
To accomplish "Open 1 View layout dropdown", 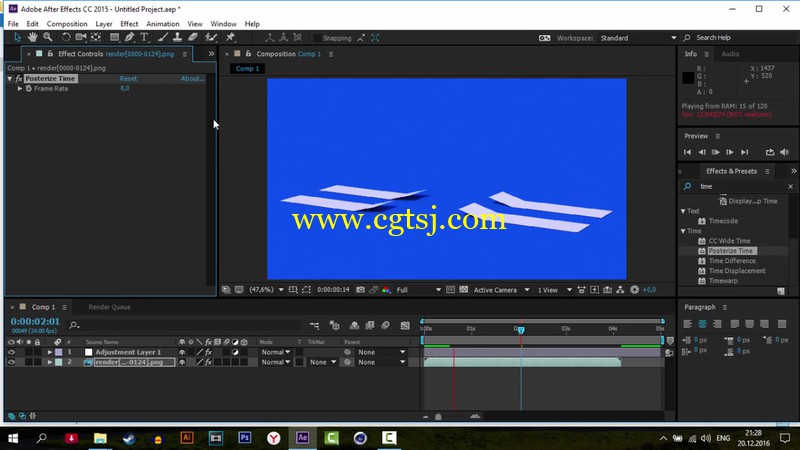I will pyautogui.click(x=554, y=290).
